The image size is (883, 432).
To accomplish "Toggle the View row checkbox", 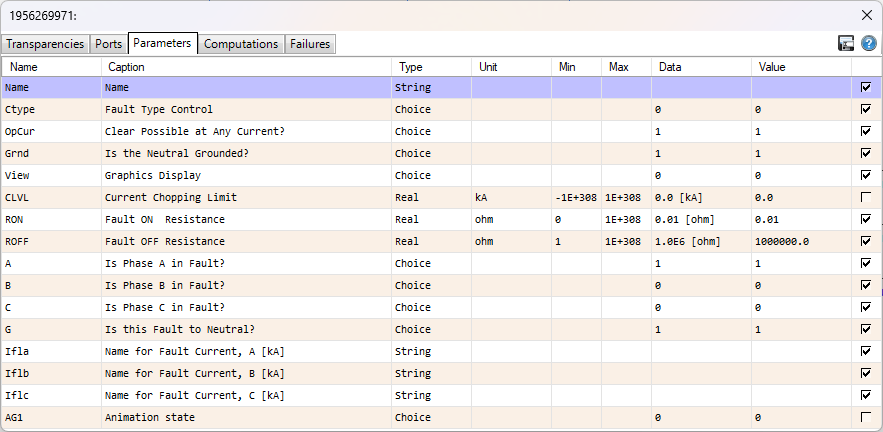I will [866, 175].
